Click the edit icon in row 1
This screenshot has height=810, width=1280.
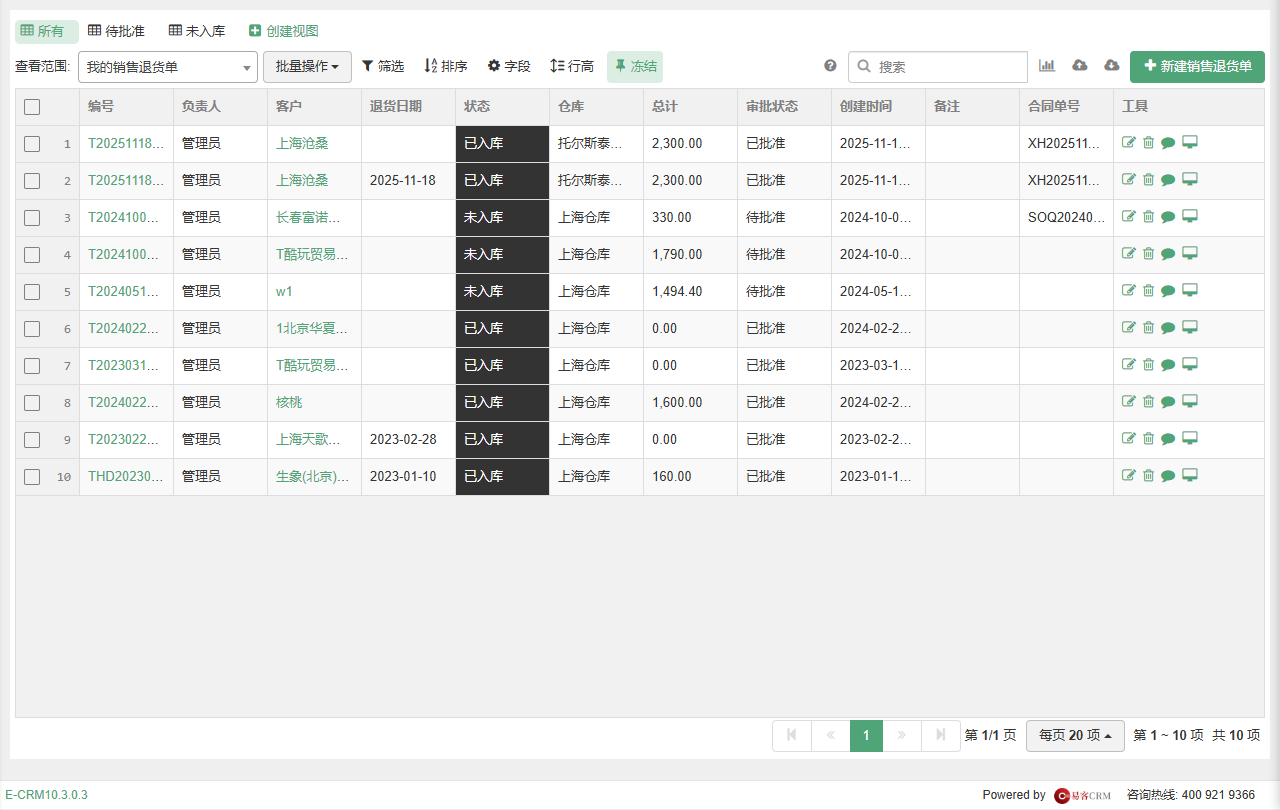click(1129, 143)
